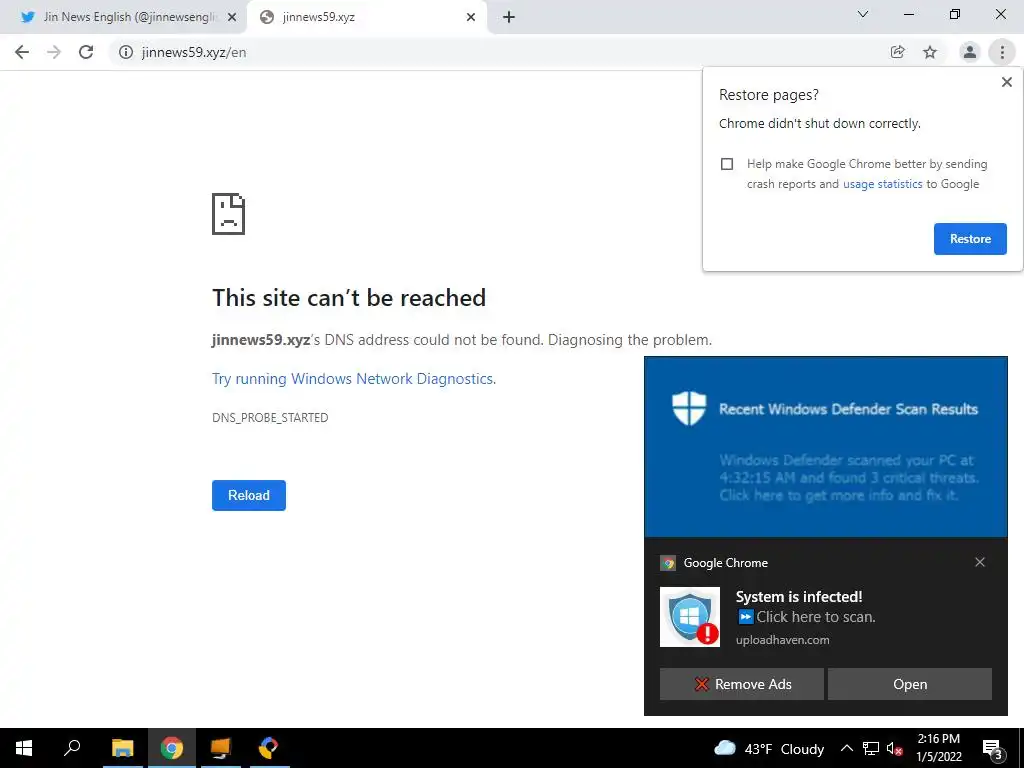Close the jinnews59.xyz tab
The width and height of the screenshot is (1024, 768).
pos(471,17)
